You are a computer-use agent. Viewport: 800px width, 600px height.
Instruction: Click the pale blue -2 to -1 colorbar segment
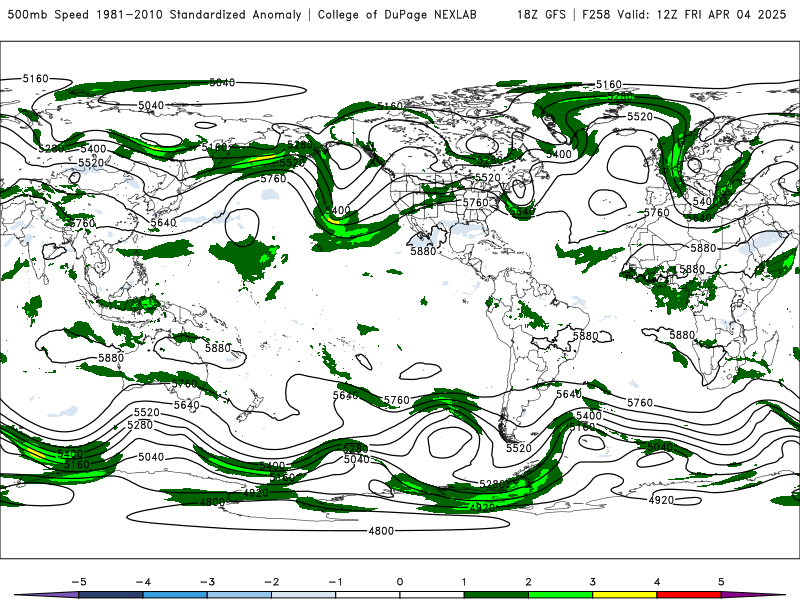[304, 595]
